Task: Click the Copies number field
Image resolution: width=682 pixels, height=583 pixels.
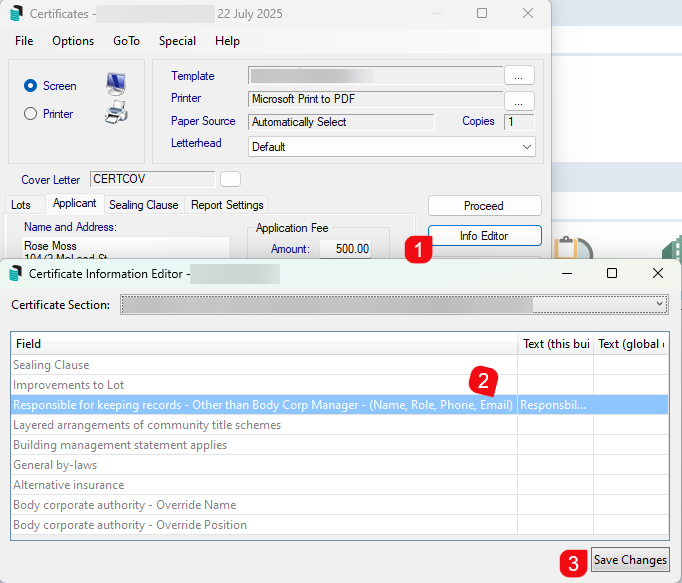Action: point(519,122)
